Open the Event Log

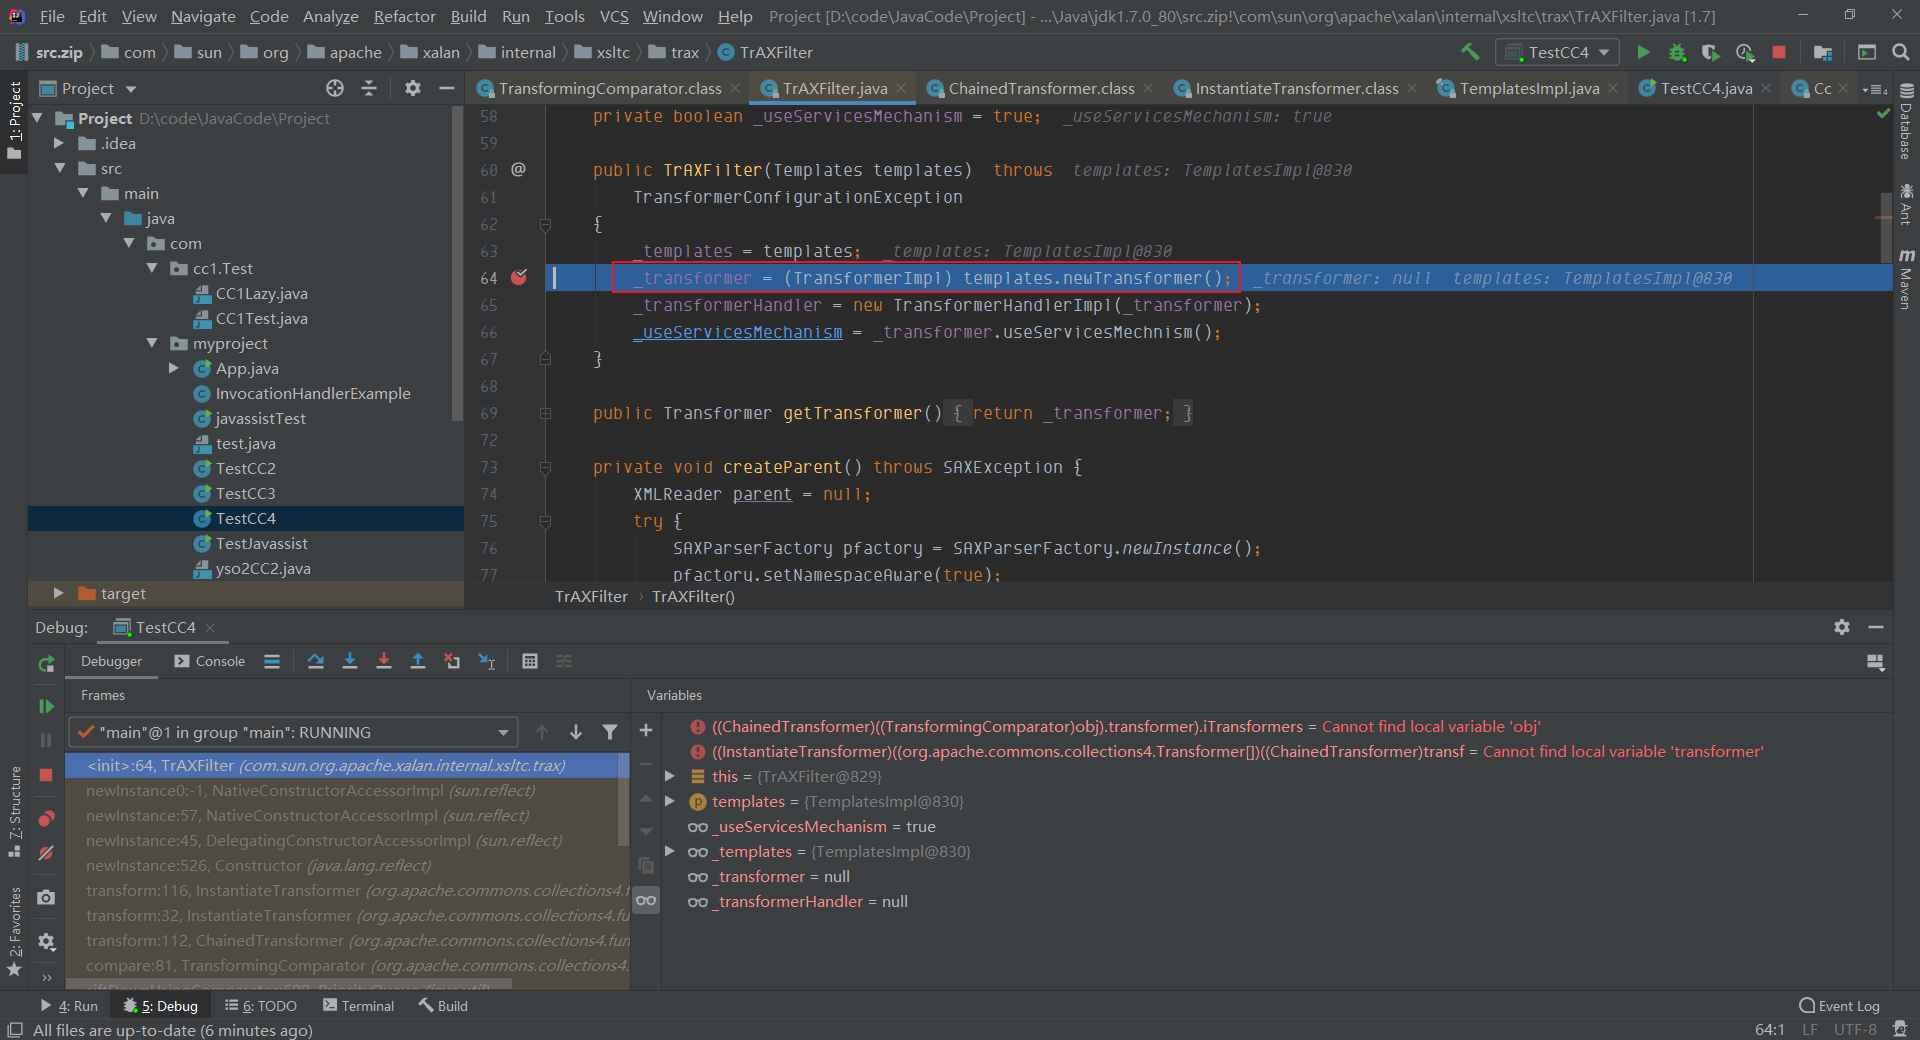click(1839, 1006)
